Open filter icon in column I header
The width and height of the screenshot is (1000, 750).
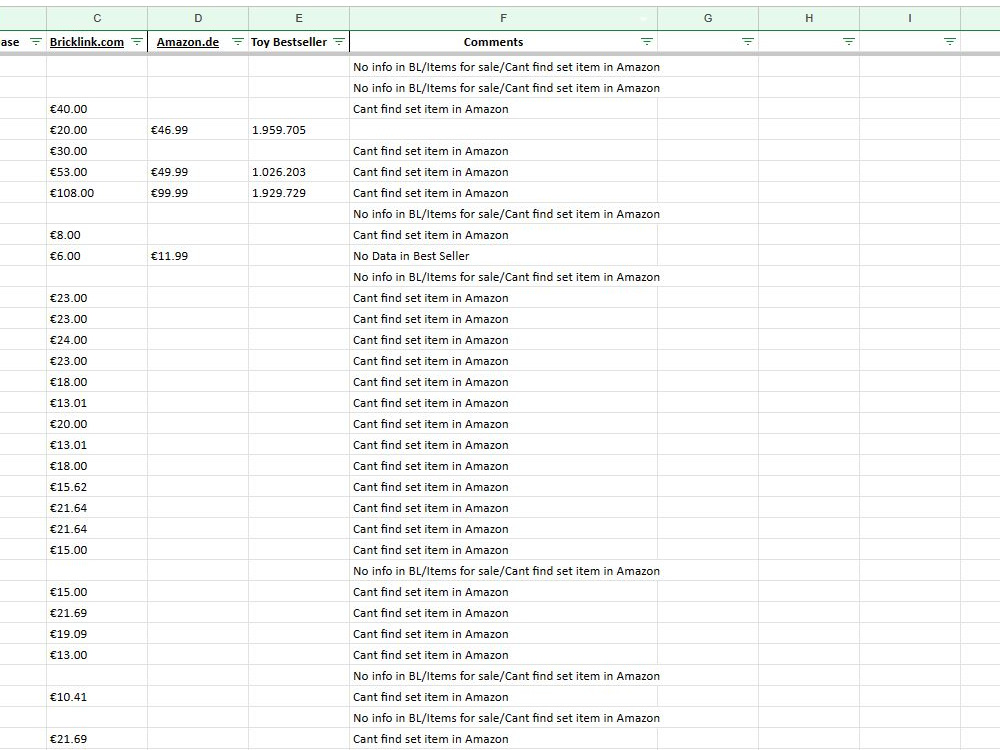coord(949,42)
